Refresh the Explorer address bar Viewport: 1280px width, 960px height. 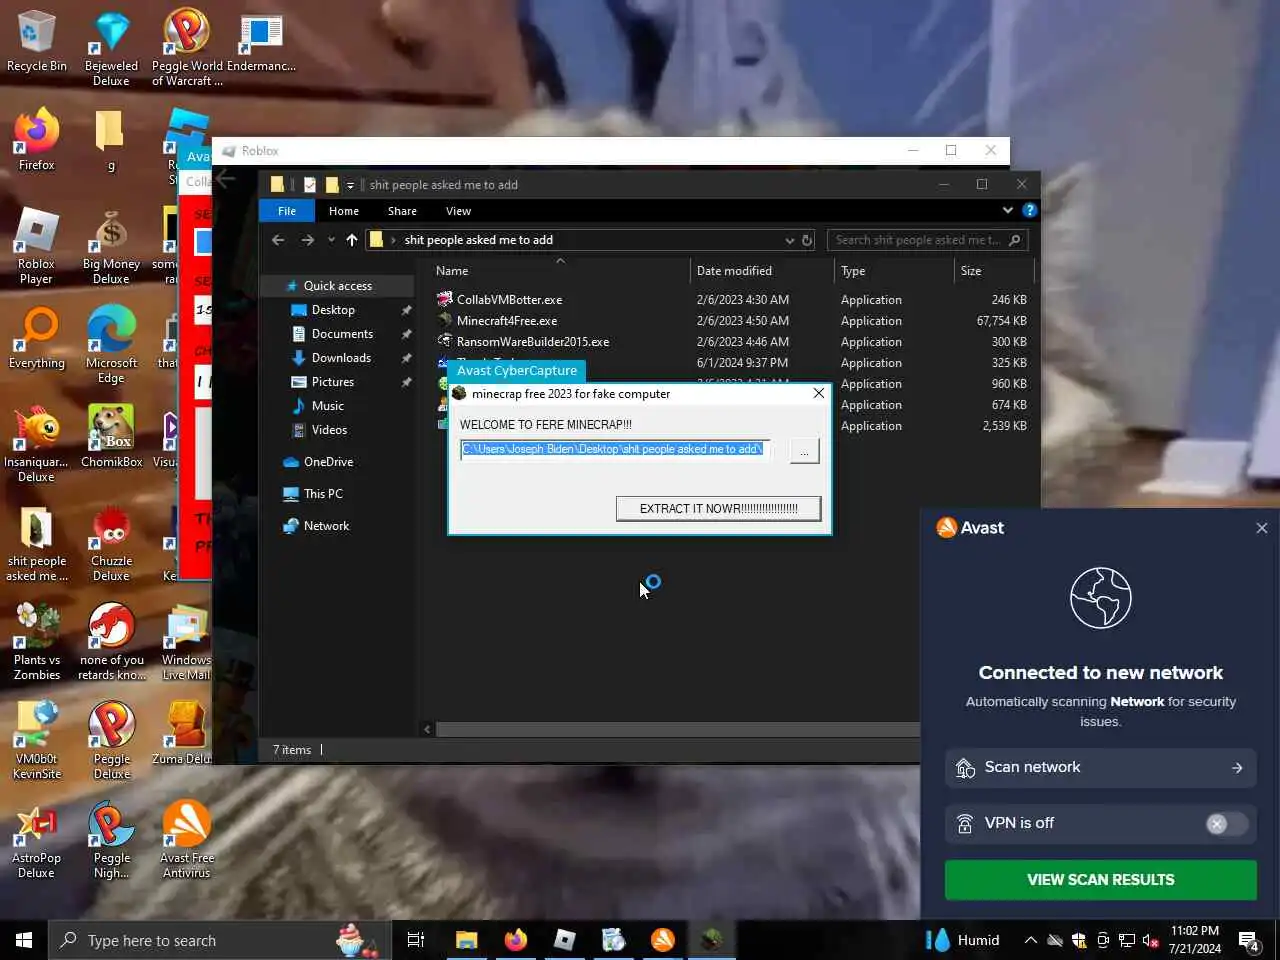tap(807, 240)
